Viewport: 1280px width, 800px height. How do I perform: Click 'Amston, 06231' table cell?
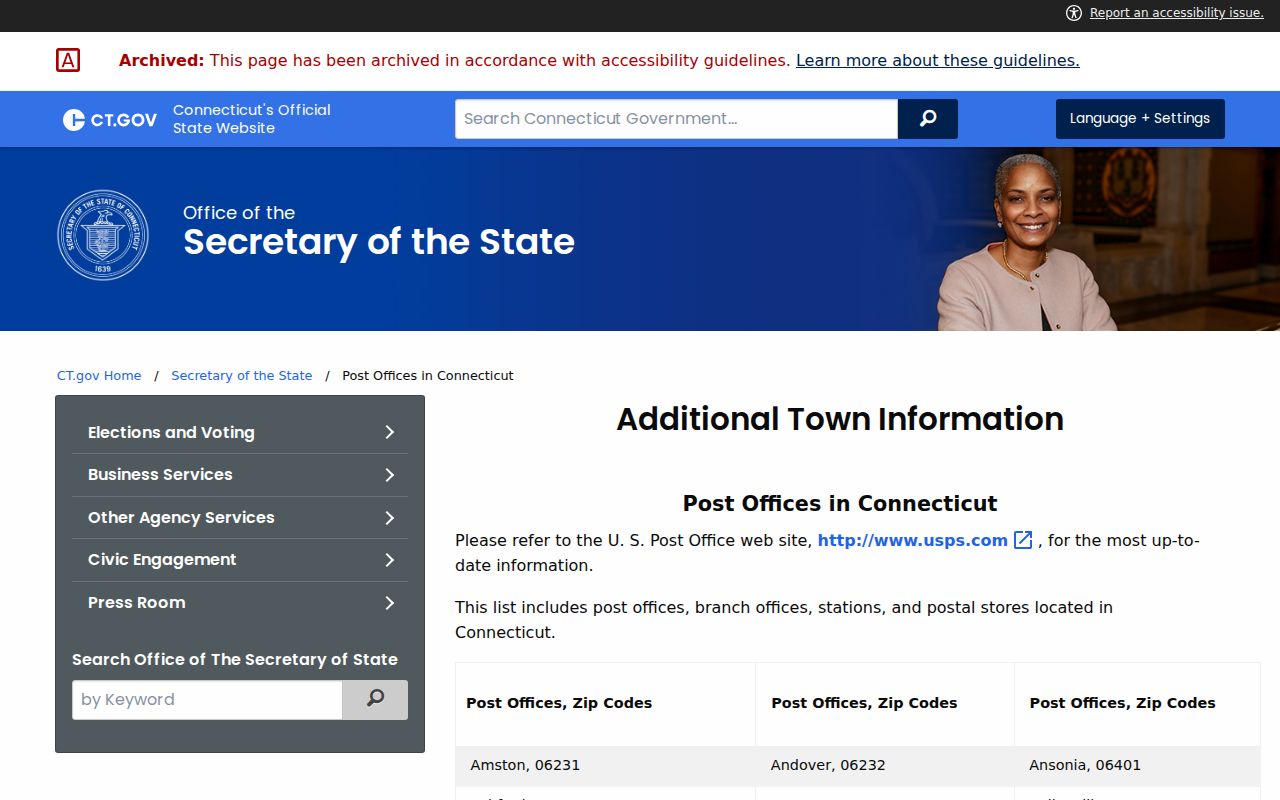605,765
